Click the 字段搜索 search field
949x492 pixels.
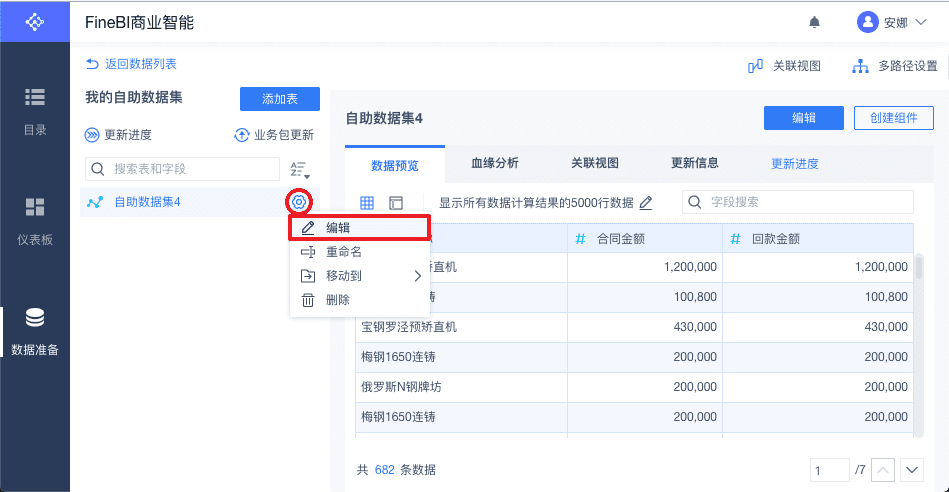click(807, 202)
